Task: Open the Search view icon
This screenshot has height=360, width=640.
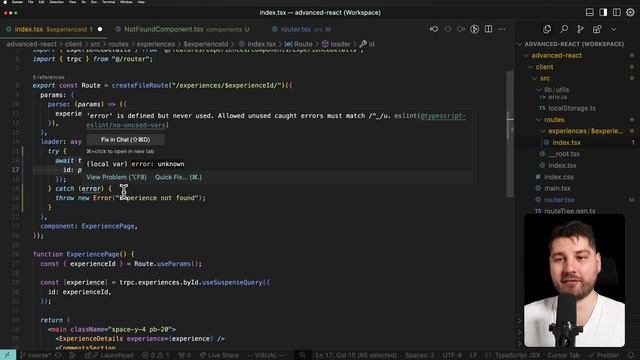Action: (x=564, y=29)
